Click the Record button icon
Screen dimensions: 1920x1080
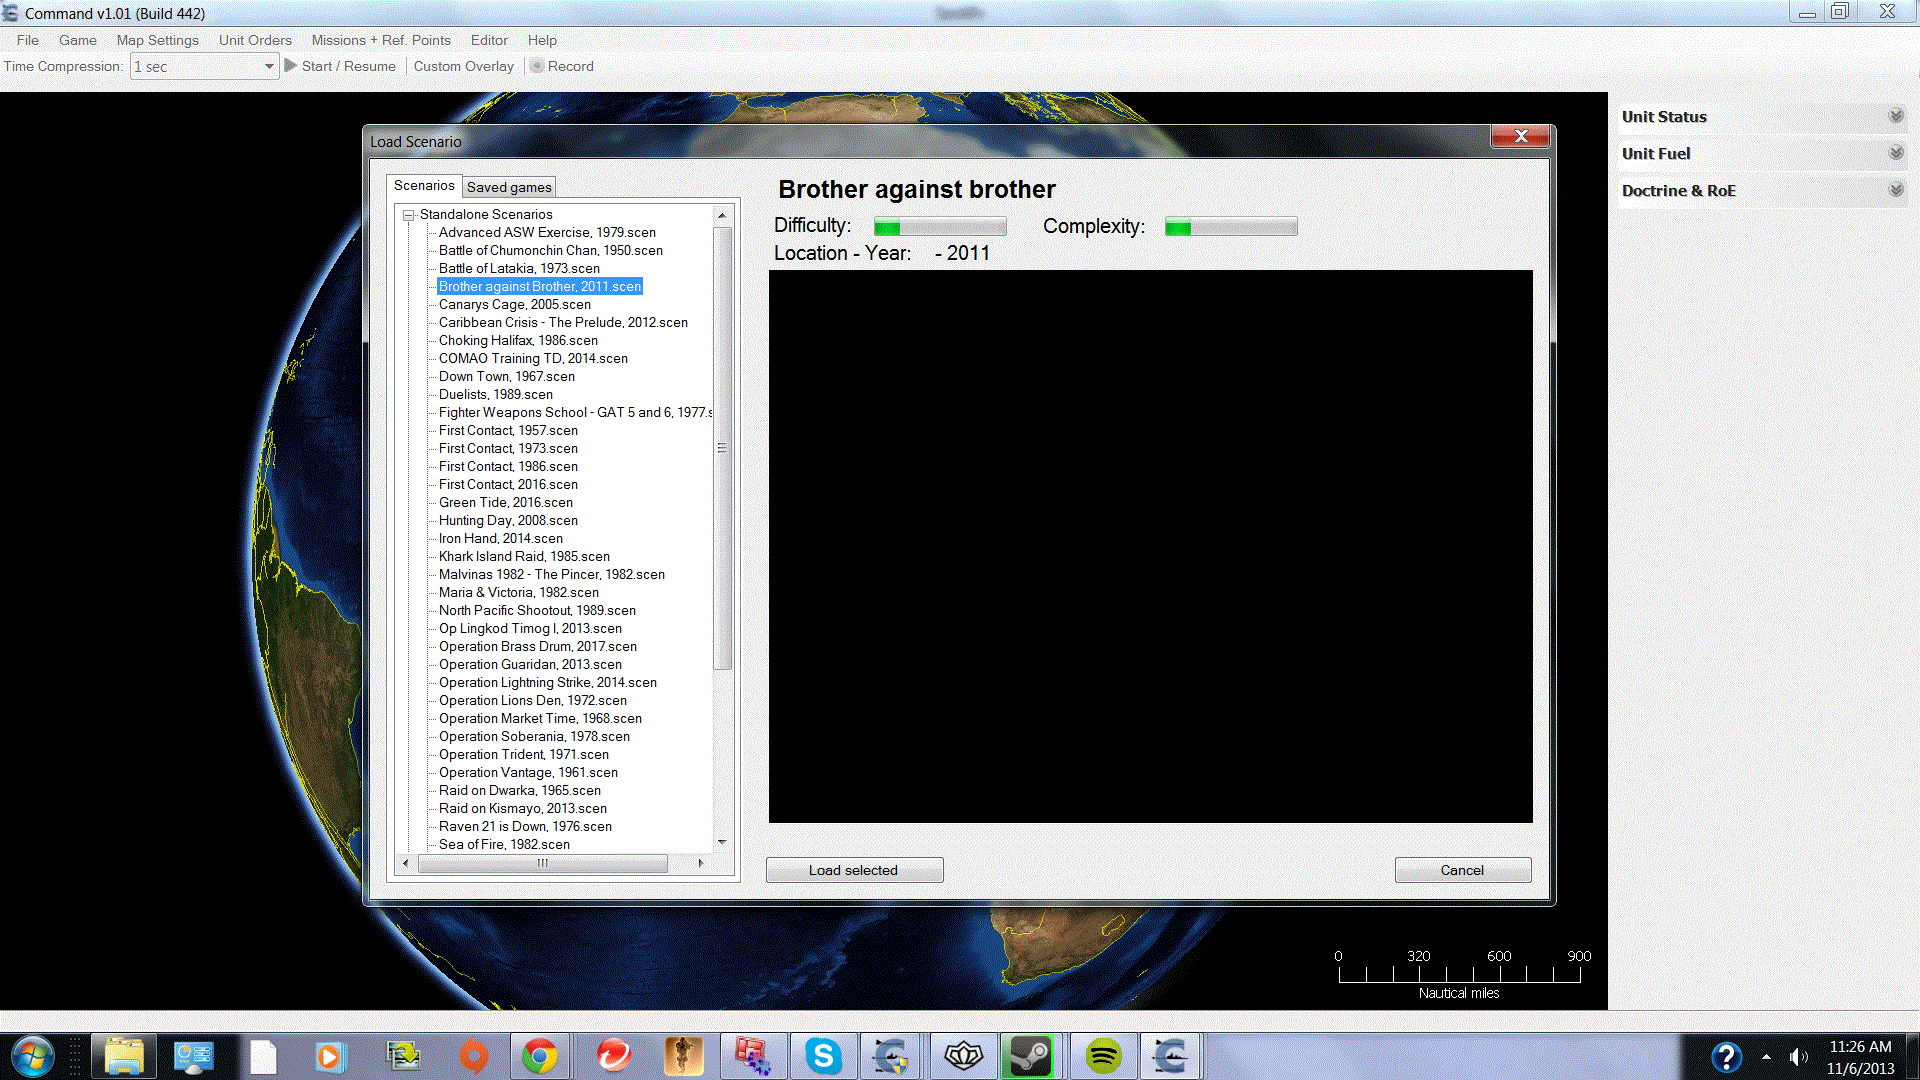click(537, 66)
